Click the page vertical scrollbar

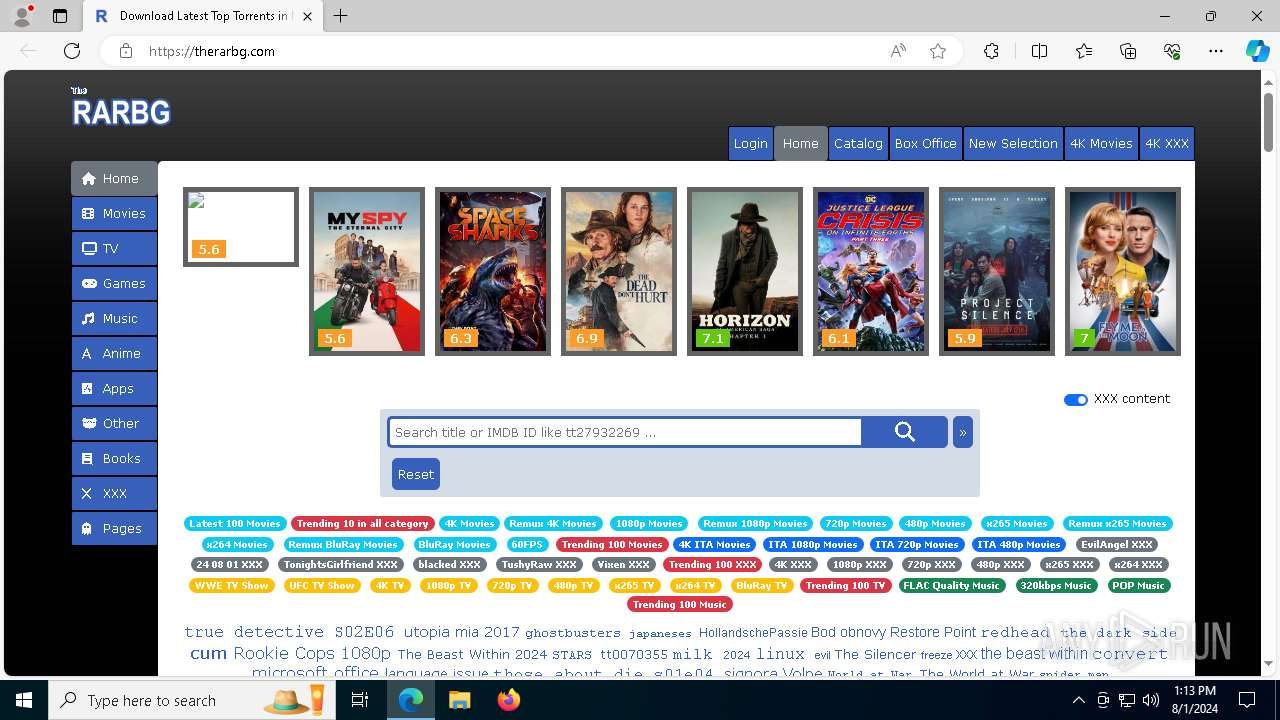coord(1269,122)
